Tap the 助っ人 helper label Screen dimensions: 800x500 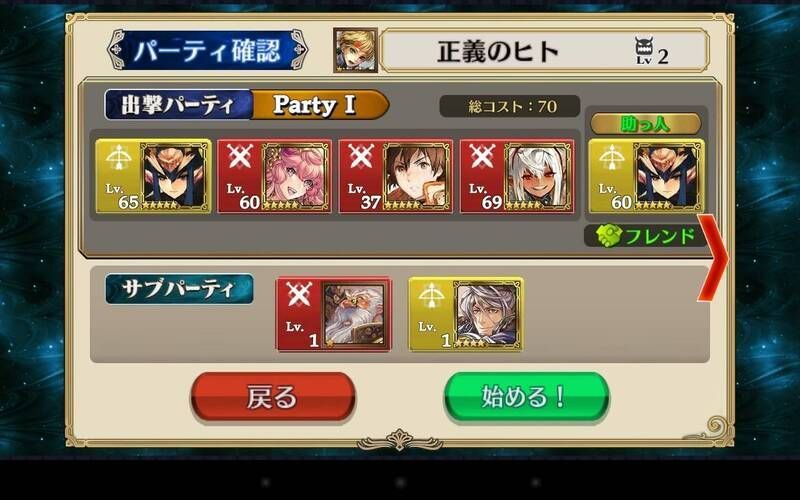click(x=645, y=124)
